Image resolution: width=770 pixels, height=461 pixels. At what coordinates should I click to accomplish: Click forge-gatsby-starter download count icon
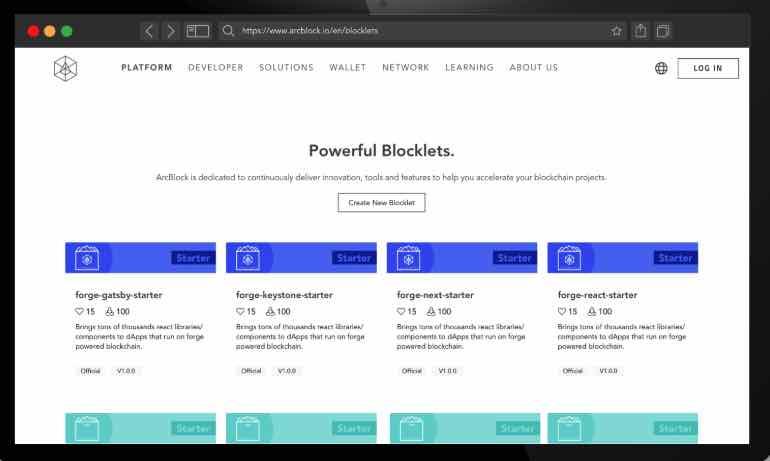pos(110,311)
